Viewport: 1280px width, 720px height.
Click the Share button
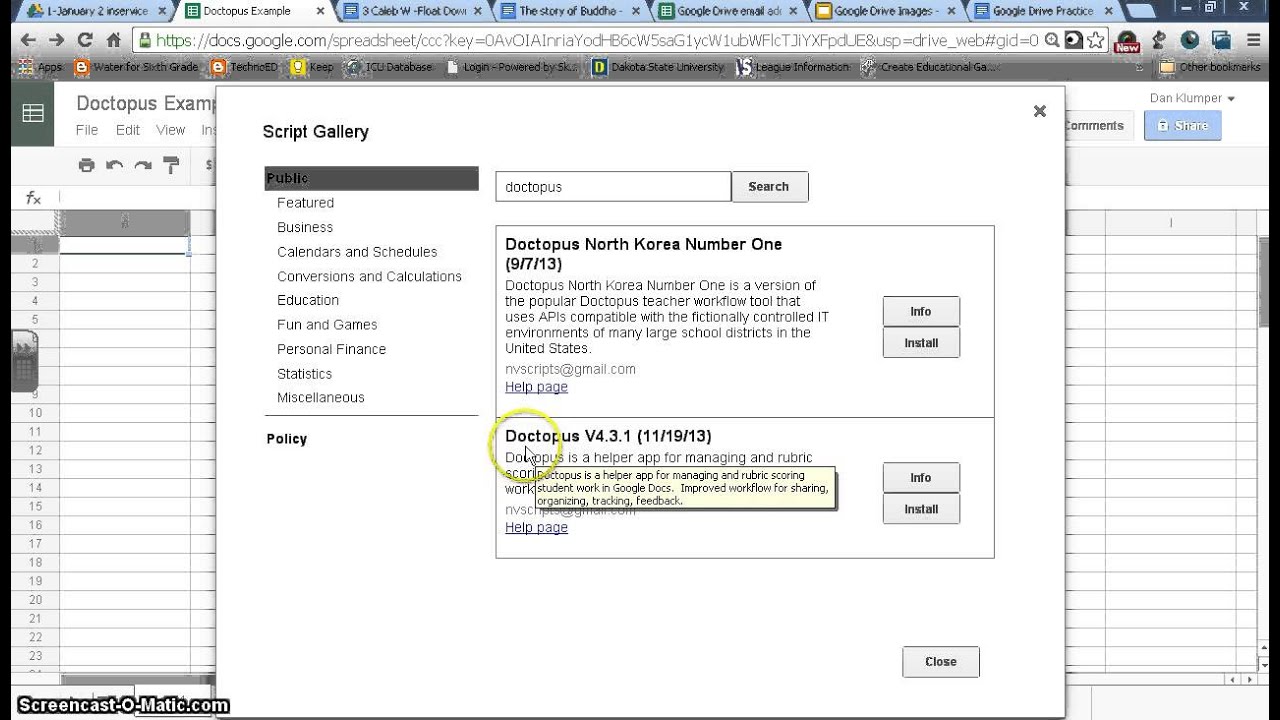[1182, 126]
